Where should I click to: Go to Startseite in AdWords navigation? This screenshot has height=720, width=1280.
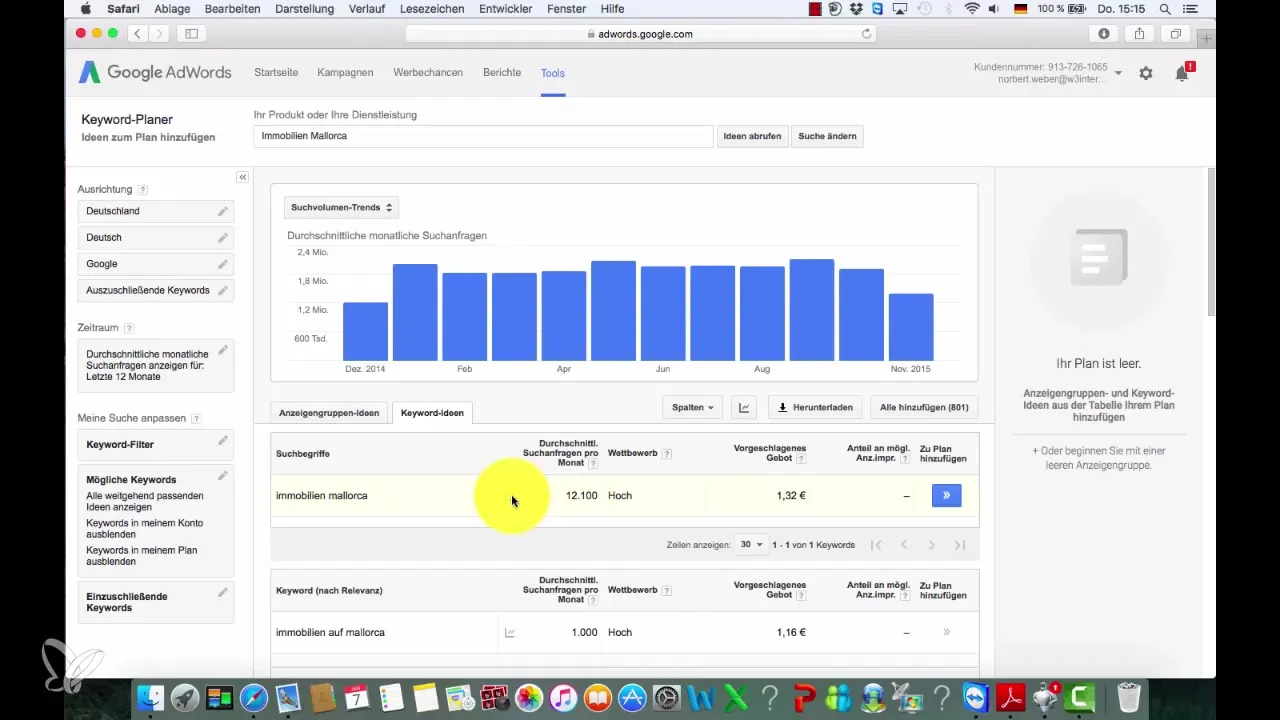tap(277, 73)
